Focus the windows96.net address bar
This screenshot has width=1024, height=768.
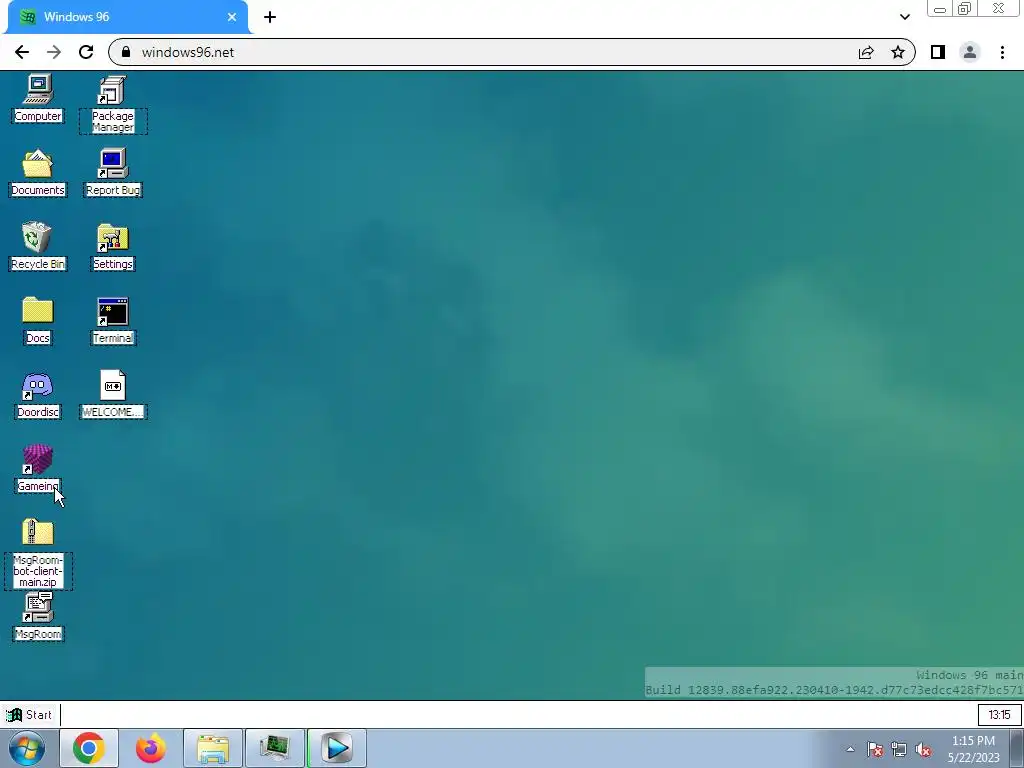click(x=483, y=52)
